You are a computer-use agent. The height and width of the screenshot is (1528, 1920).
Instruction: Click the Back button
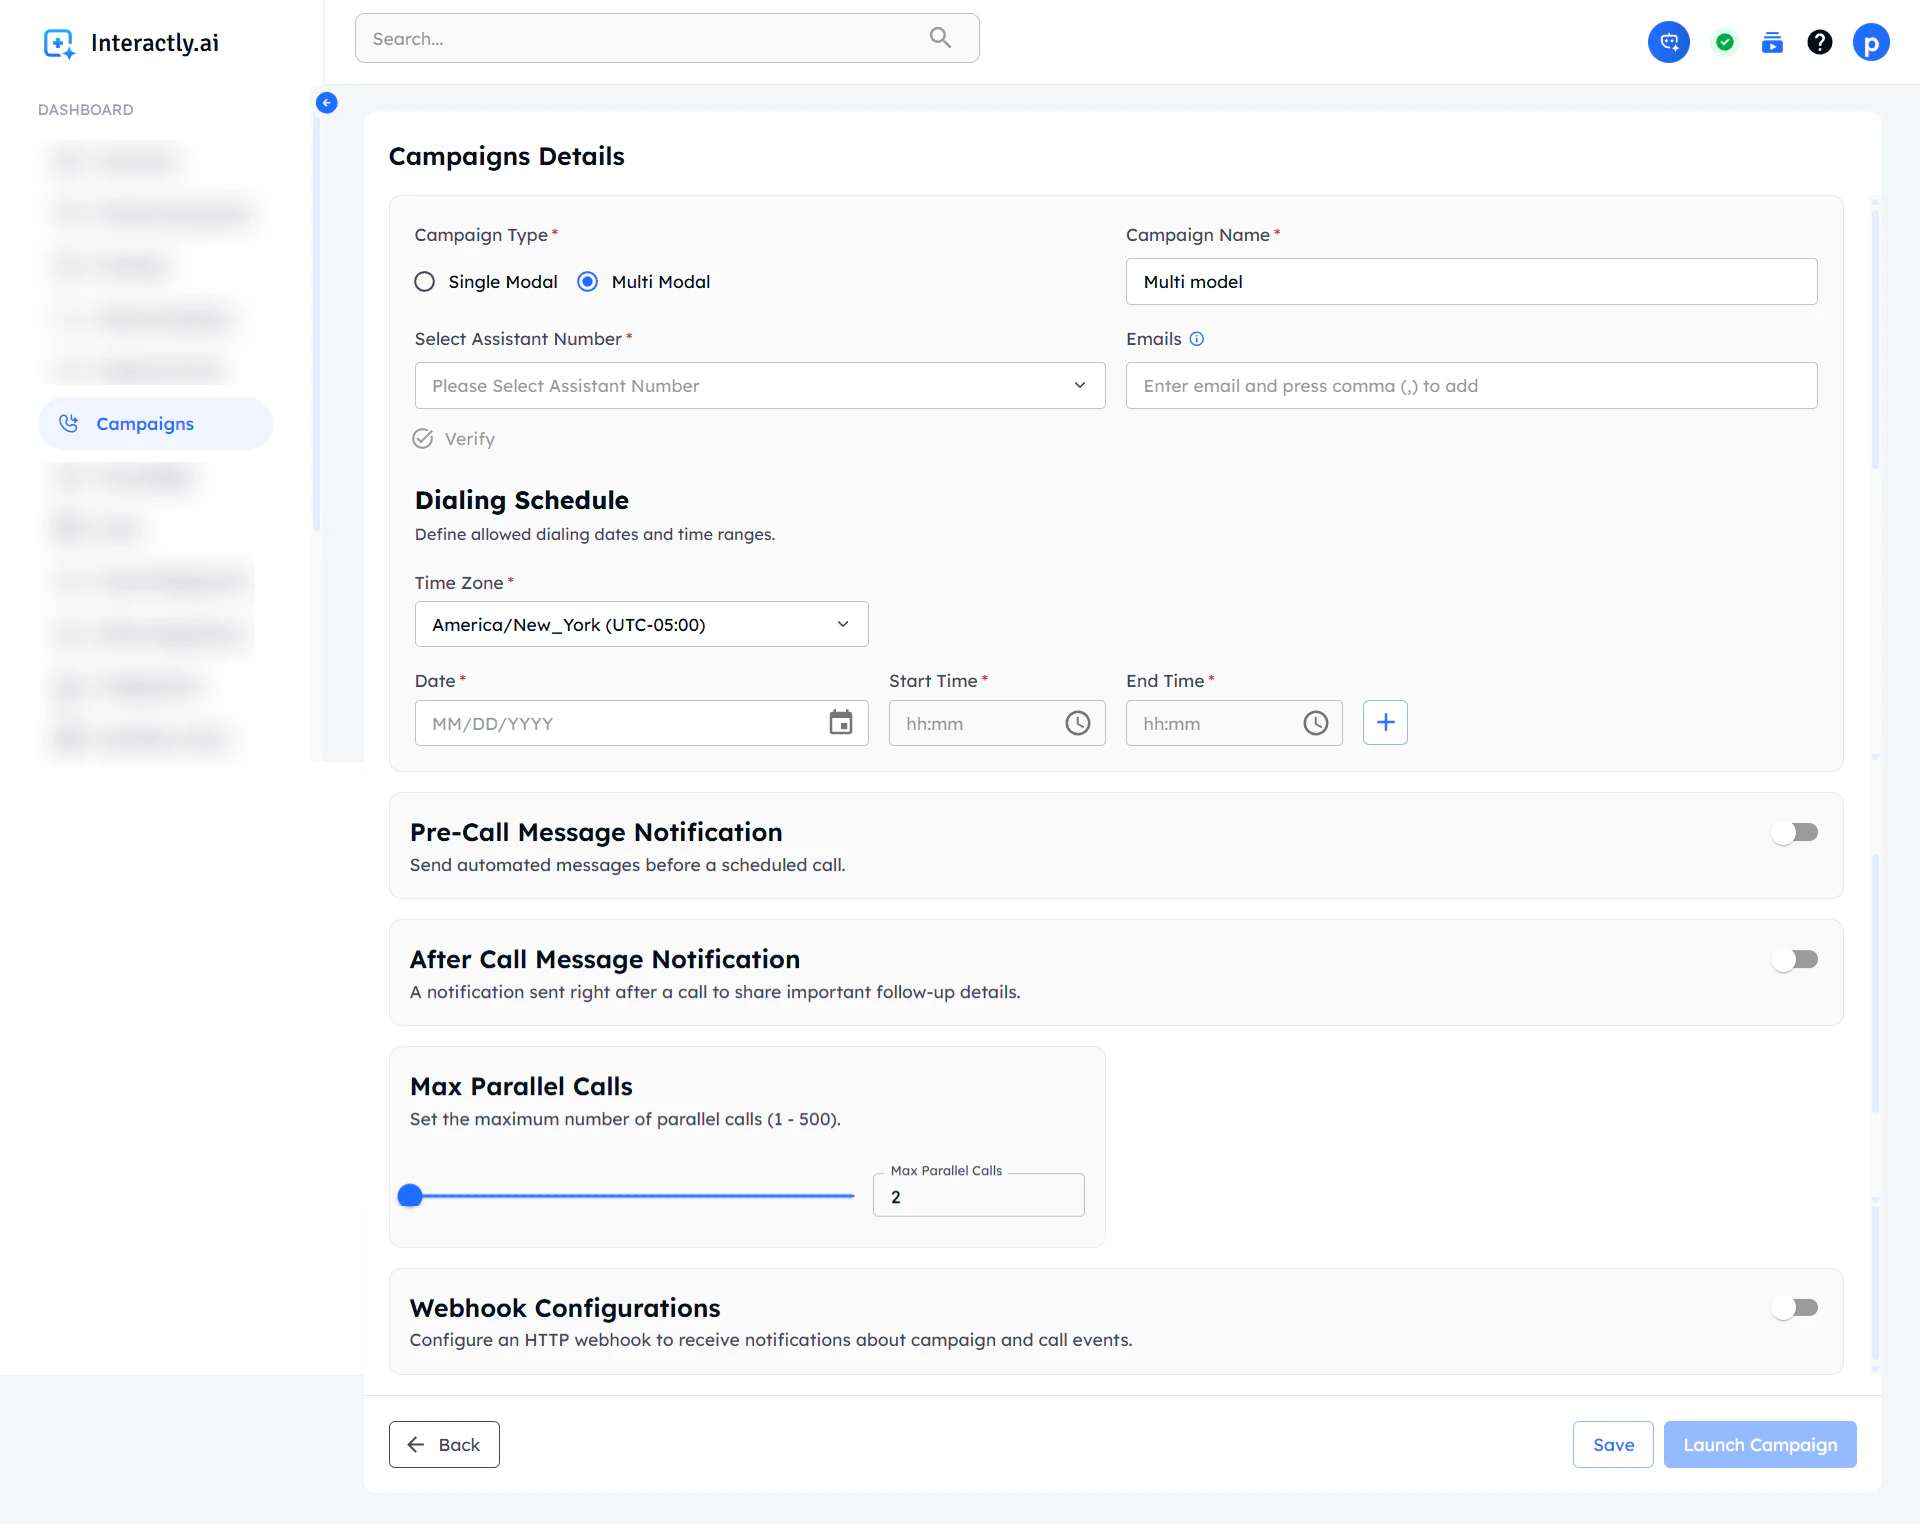444,1445
